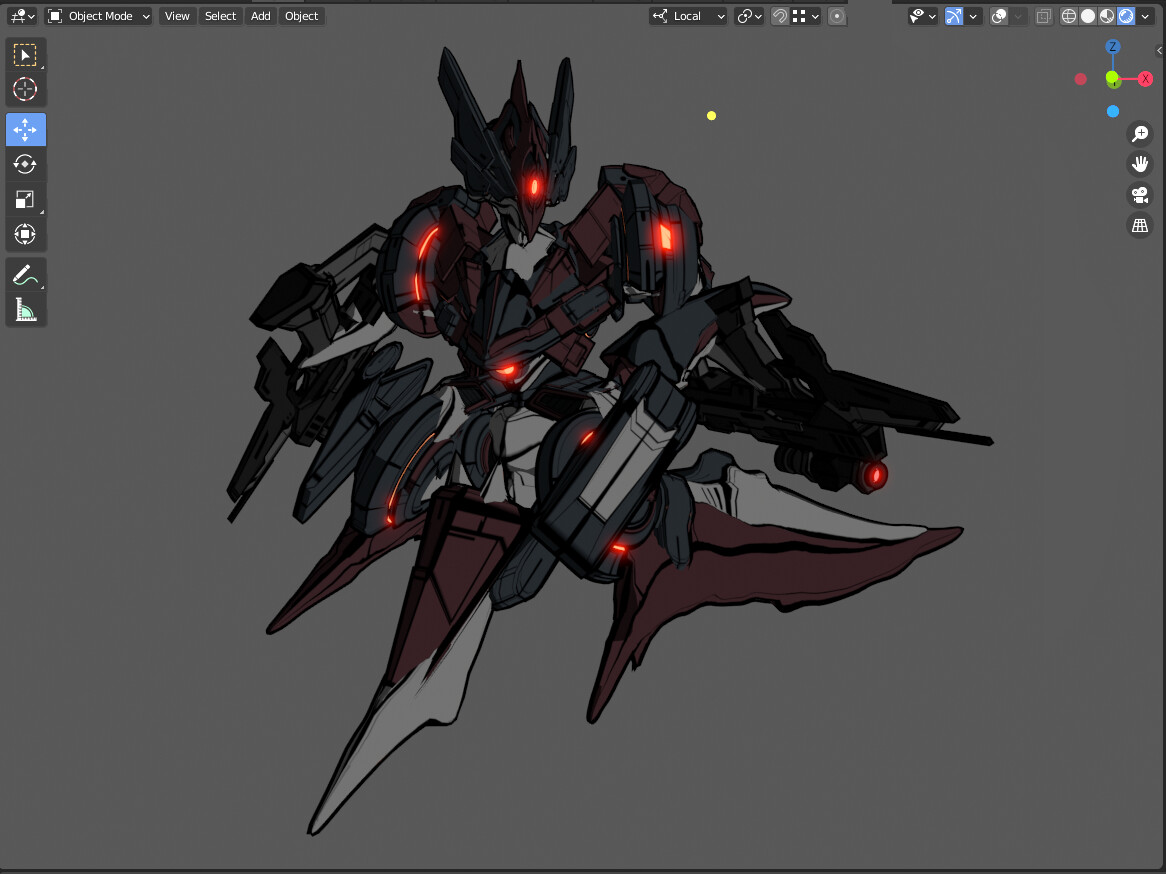Expand the gizmo options dropdown arrow
This screenshot has height=874, width=1166.
click(973, 16)
